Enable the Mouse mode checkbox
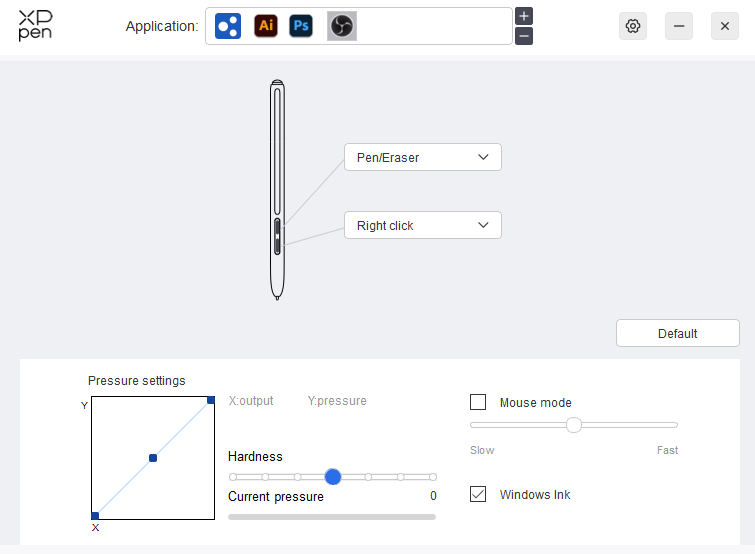Image resolution: width=755 pixels, height=554 pixels. pos(478,402)
